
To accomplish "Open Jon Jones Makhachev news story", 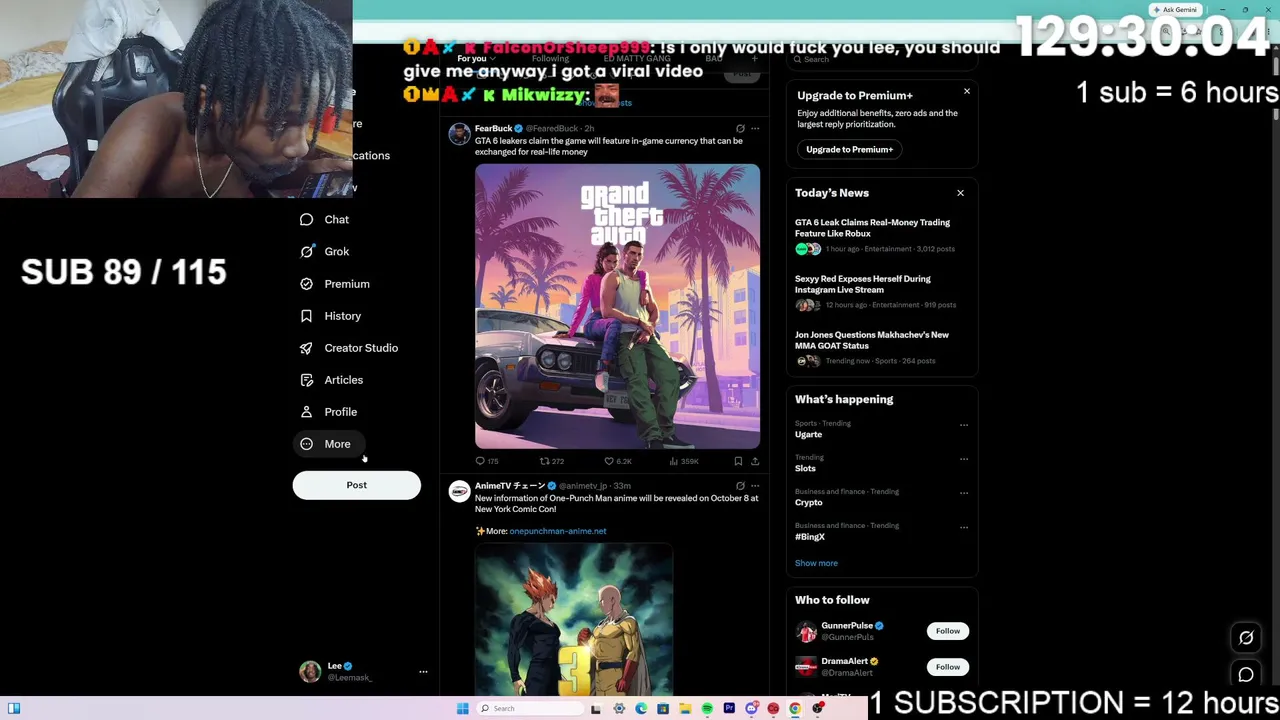I will tap(881, 348).
